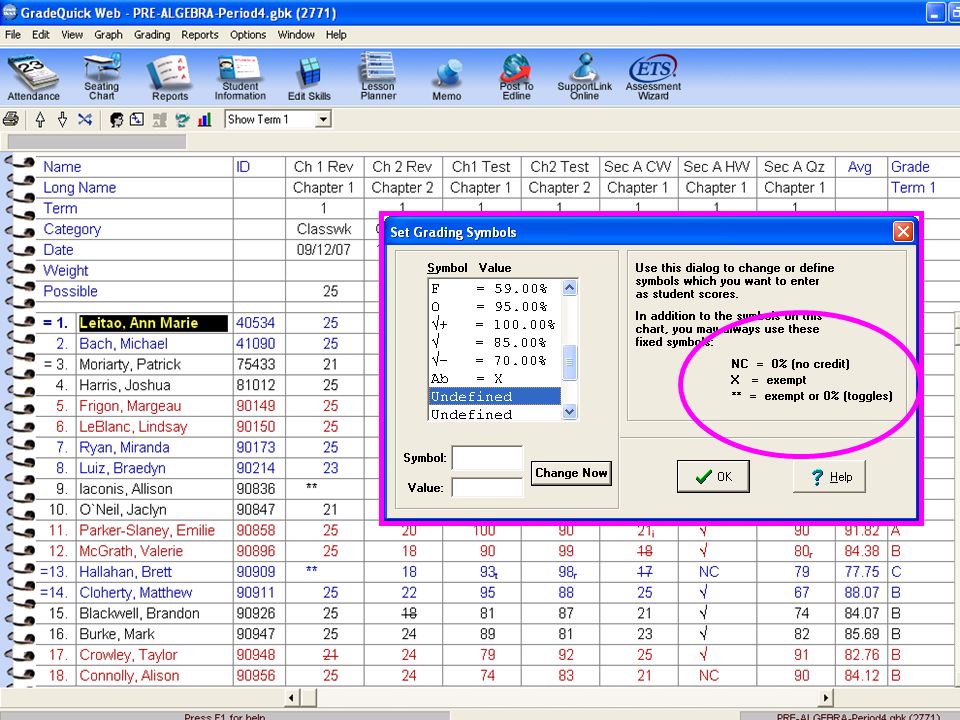Click the Avg column header

[x=860, y=167]
